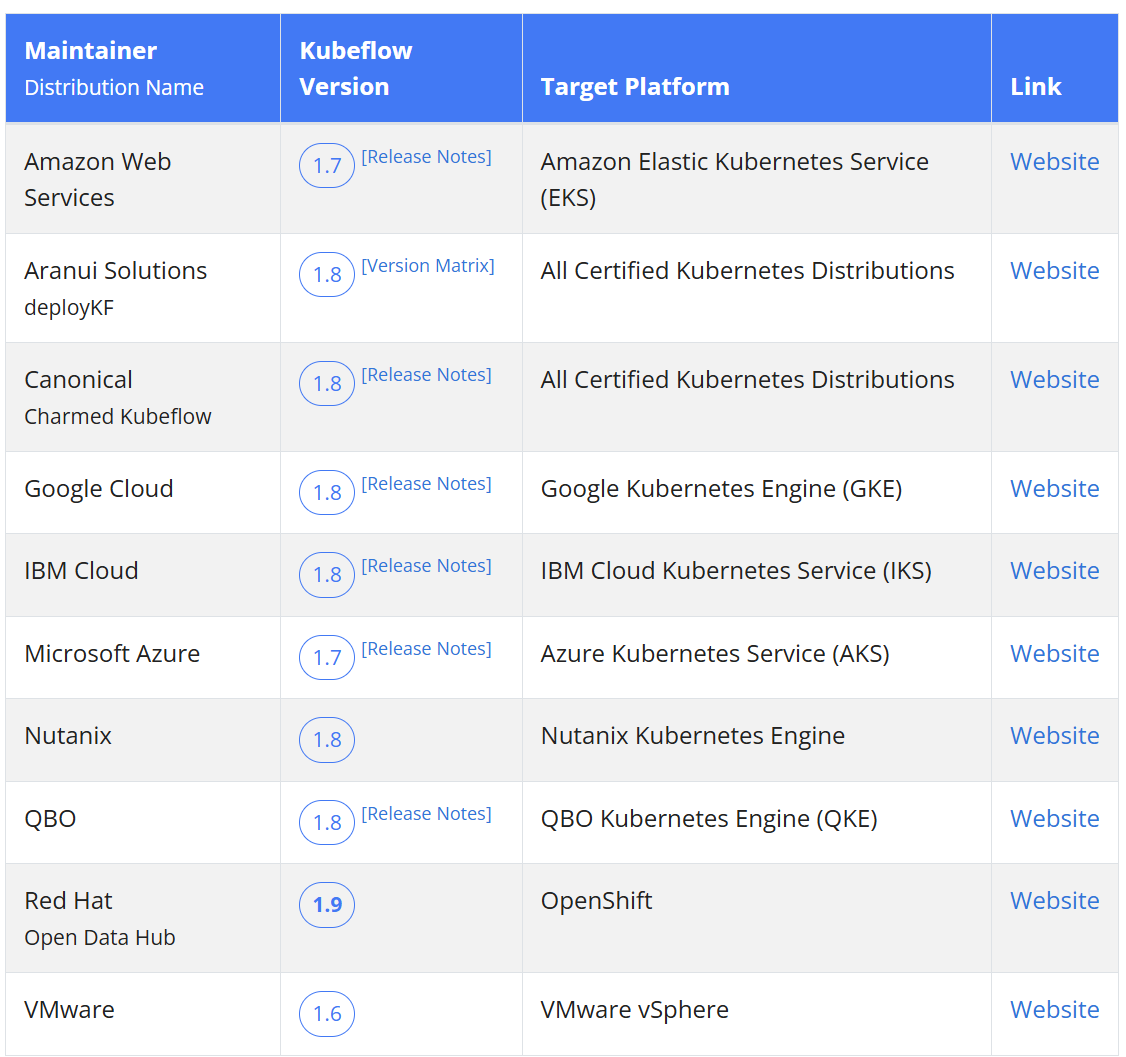This screenshot has width=1126, height=1057.
Task: Visit the Red Hat Website link
Action: [1054, 900]
